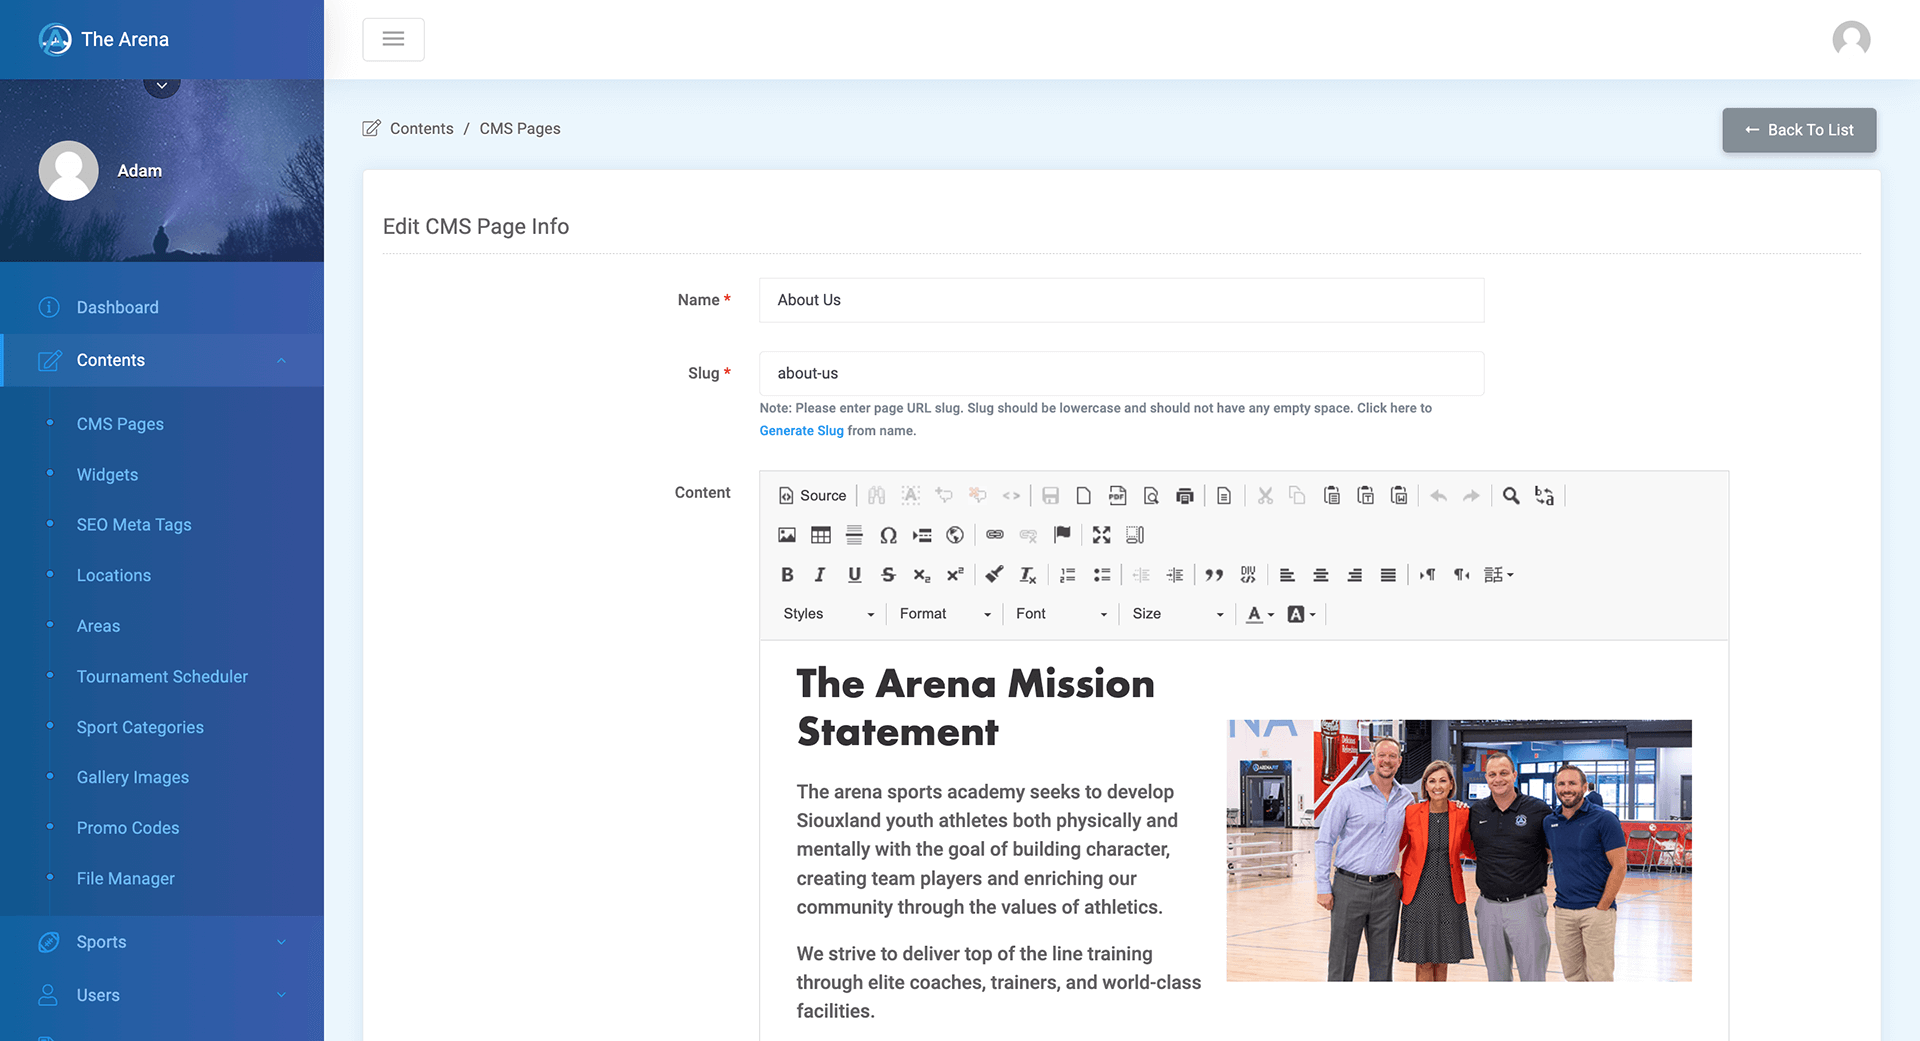
Task: Open the Size dropdown
Action: click(x=1177, y=614)
